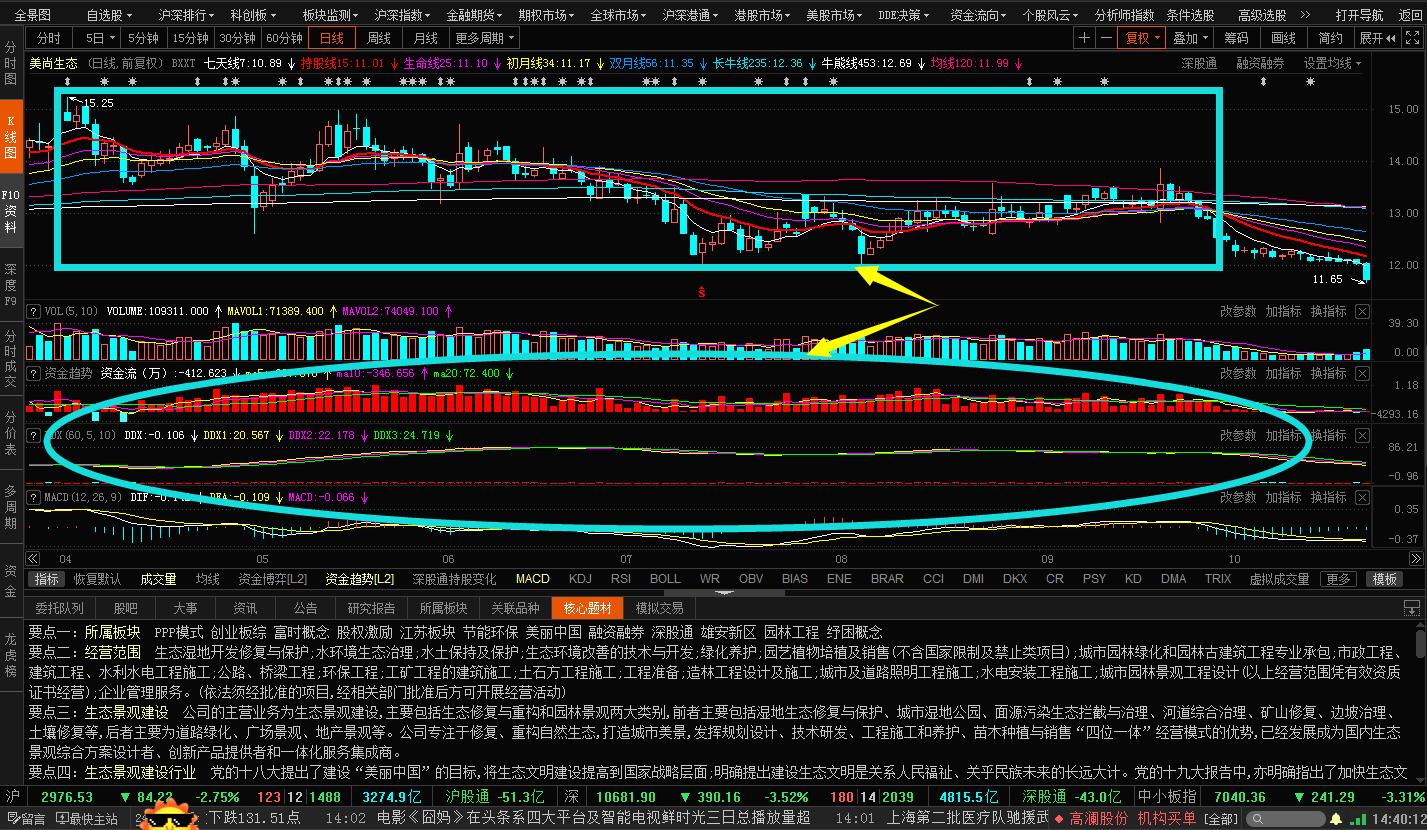Click 加指标 in the DDX panel

[x=1284, y=435]
